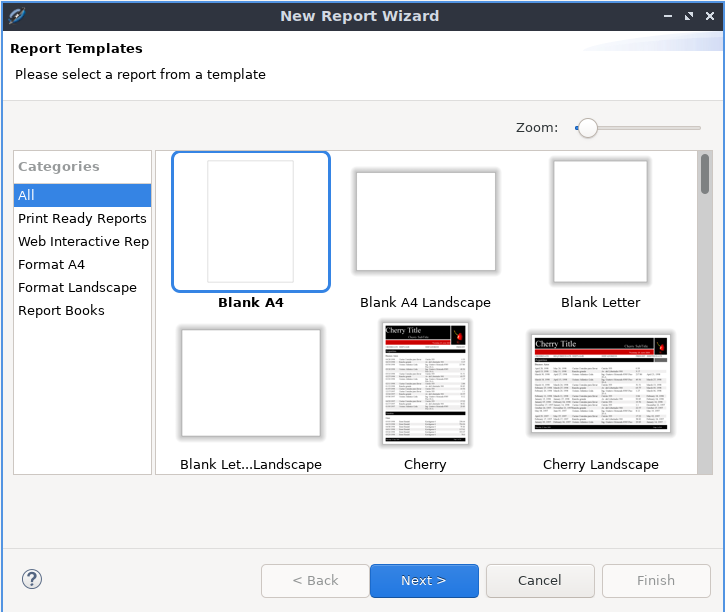The image size is (725, 612).
Task: Click the Jaspersoft Studio title bar icon
Action: pos(17,16)
